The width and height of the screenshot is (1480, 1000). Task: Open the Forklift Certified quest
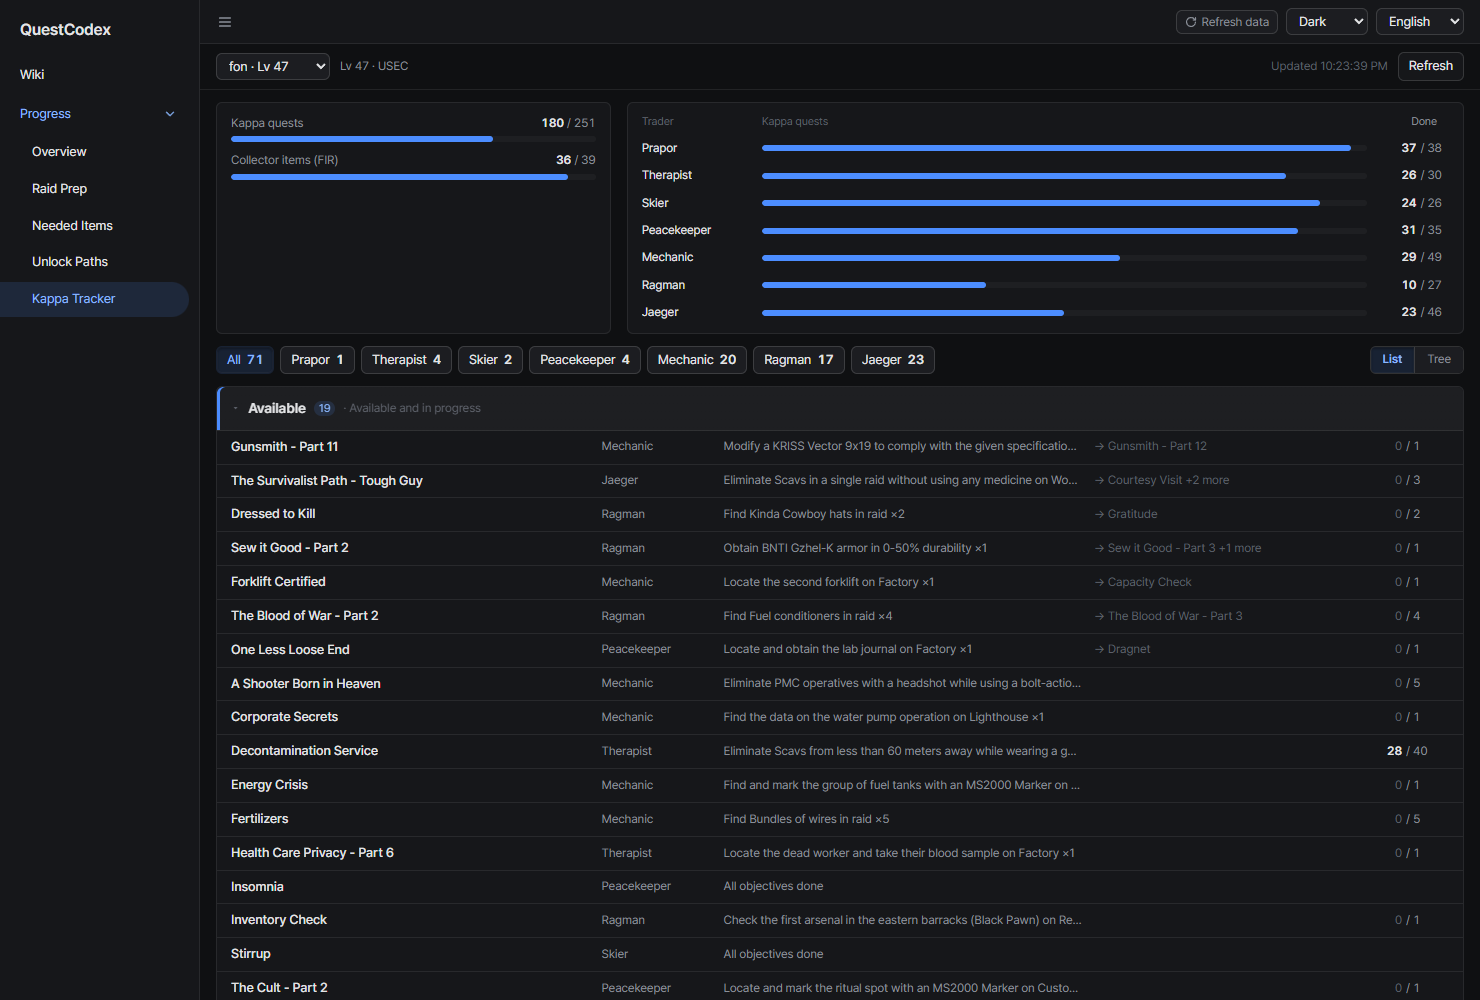click(278, 582)
